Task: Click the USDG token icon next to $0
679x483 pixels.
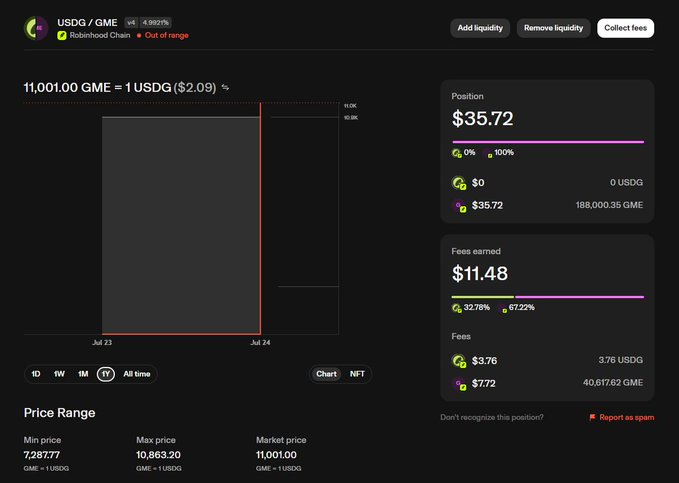Action: 459,183
